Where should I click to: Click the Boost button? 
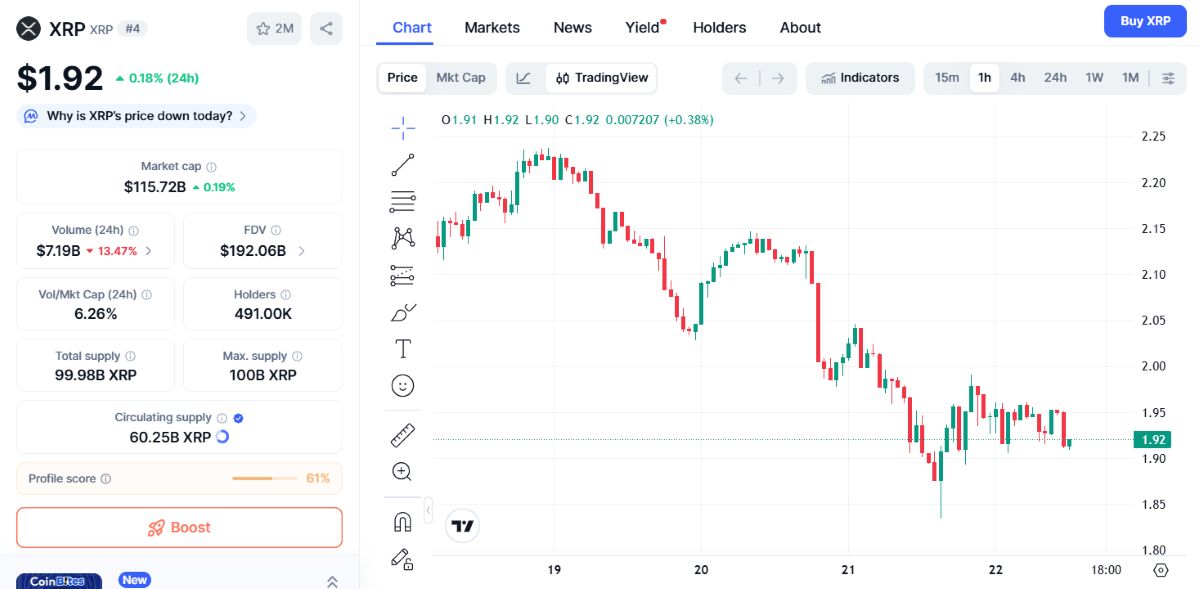click(179, 528)
